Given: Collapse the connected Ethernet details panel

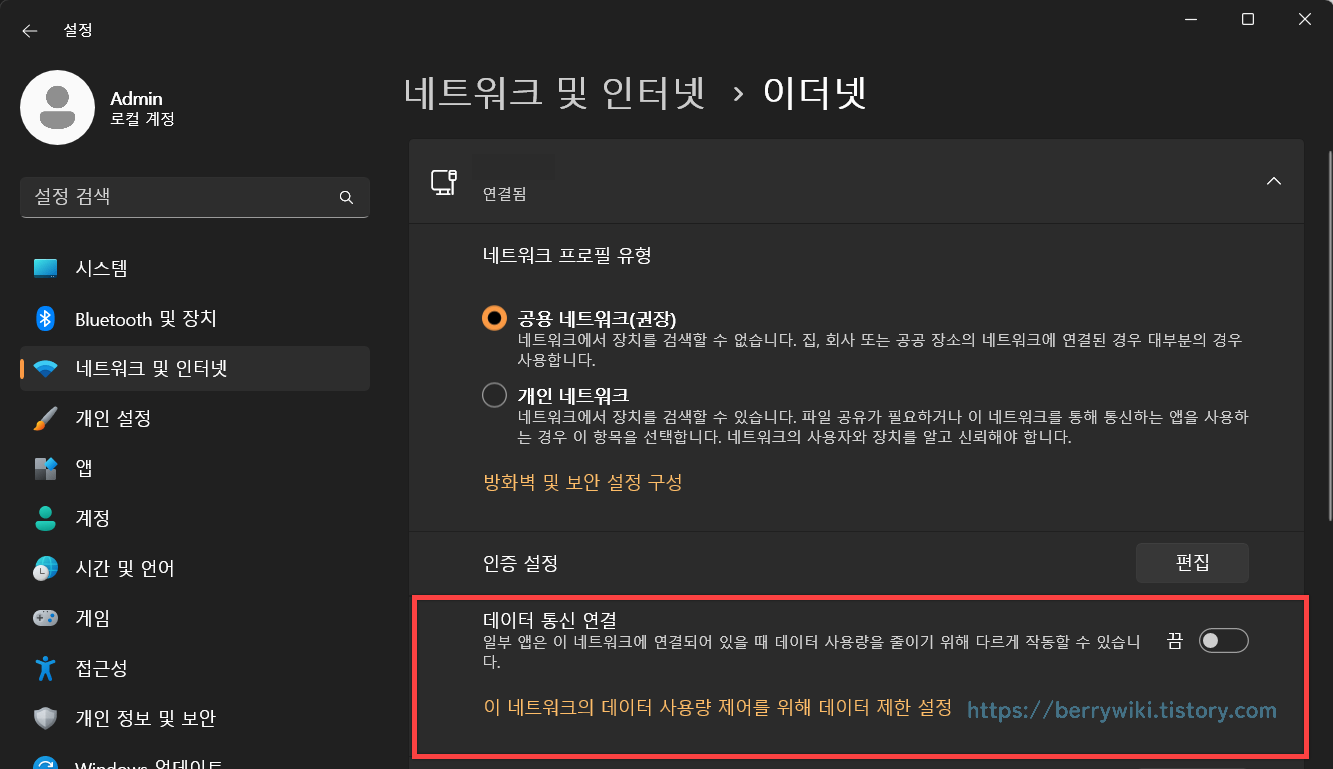Looking at the screenshot, I should (x=1274, y=181).
